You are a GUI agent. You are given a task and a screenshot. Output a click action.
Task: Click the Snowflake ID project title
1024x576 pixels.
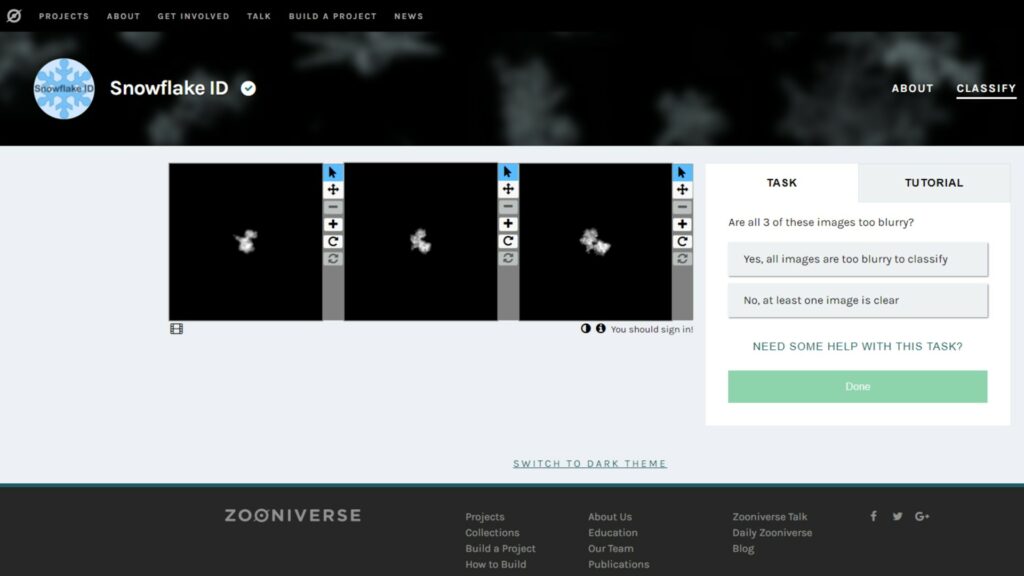click(x=169, y=88)
